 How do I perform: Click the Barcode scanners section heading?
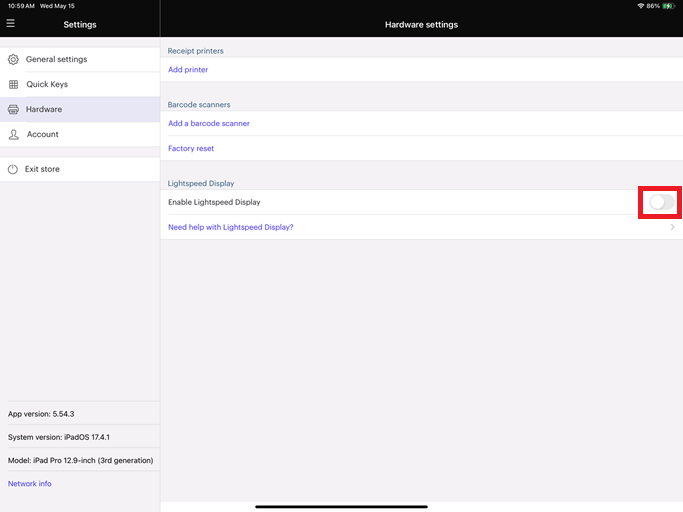[x=199, y=105]
